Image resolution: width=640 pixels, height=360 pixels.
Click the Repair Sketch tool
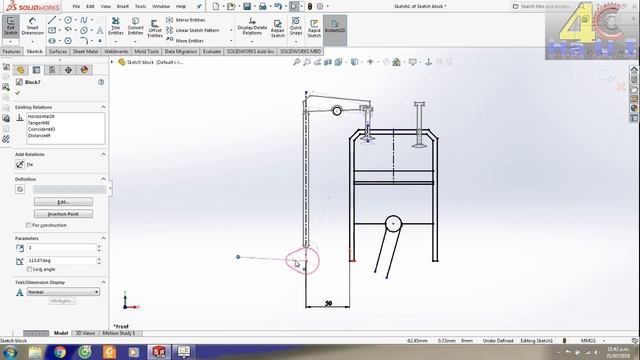(278, 29)
